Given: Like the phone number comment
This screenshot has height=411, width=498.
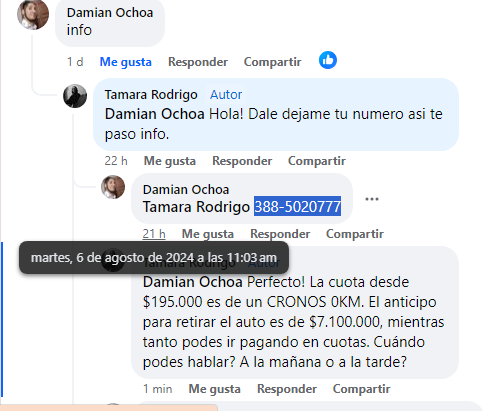Looking at the screenshot, I should pos(208,234).
